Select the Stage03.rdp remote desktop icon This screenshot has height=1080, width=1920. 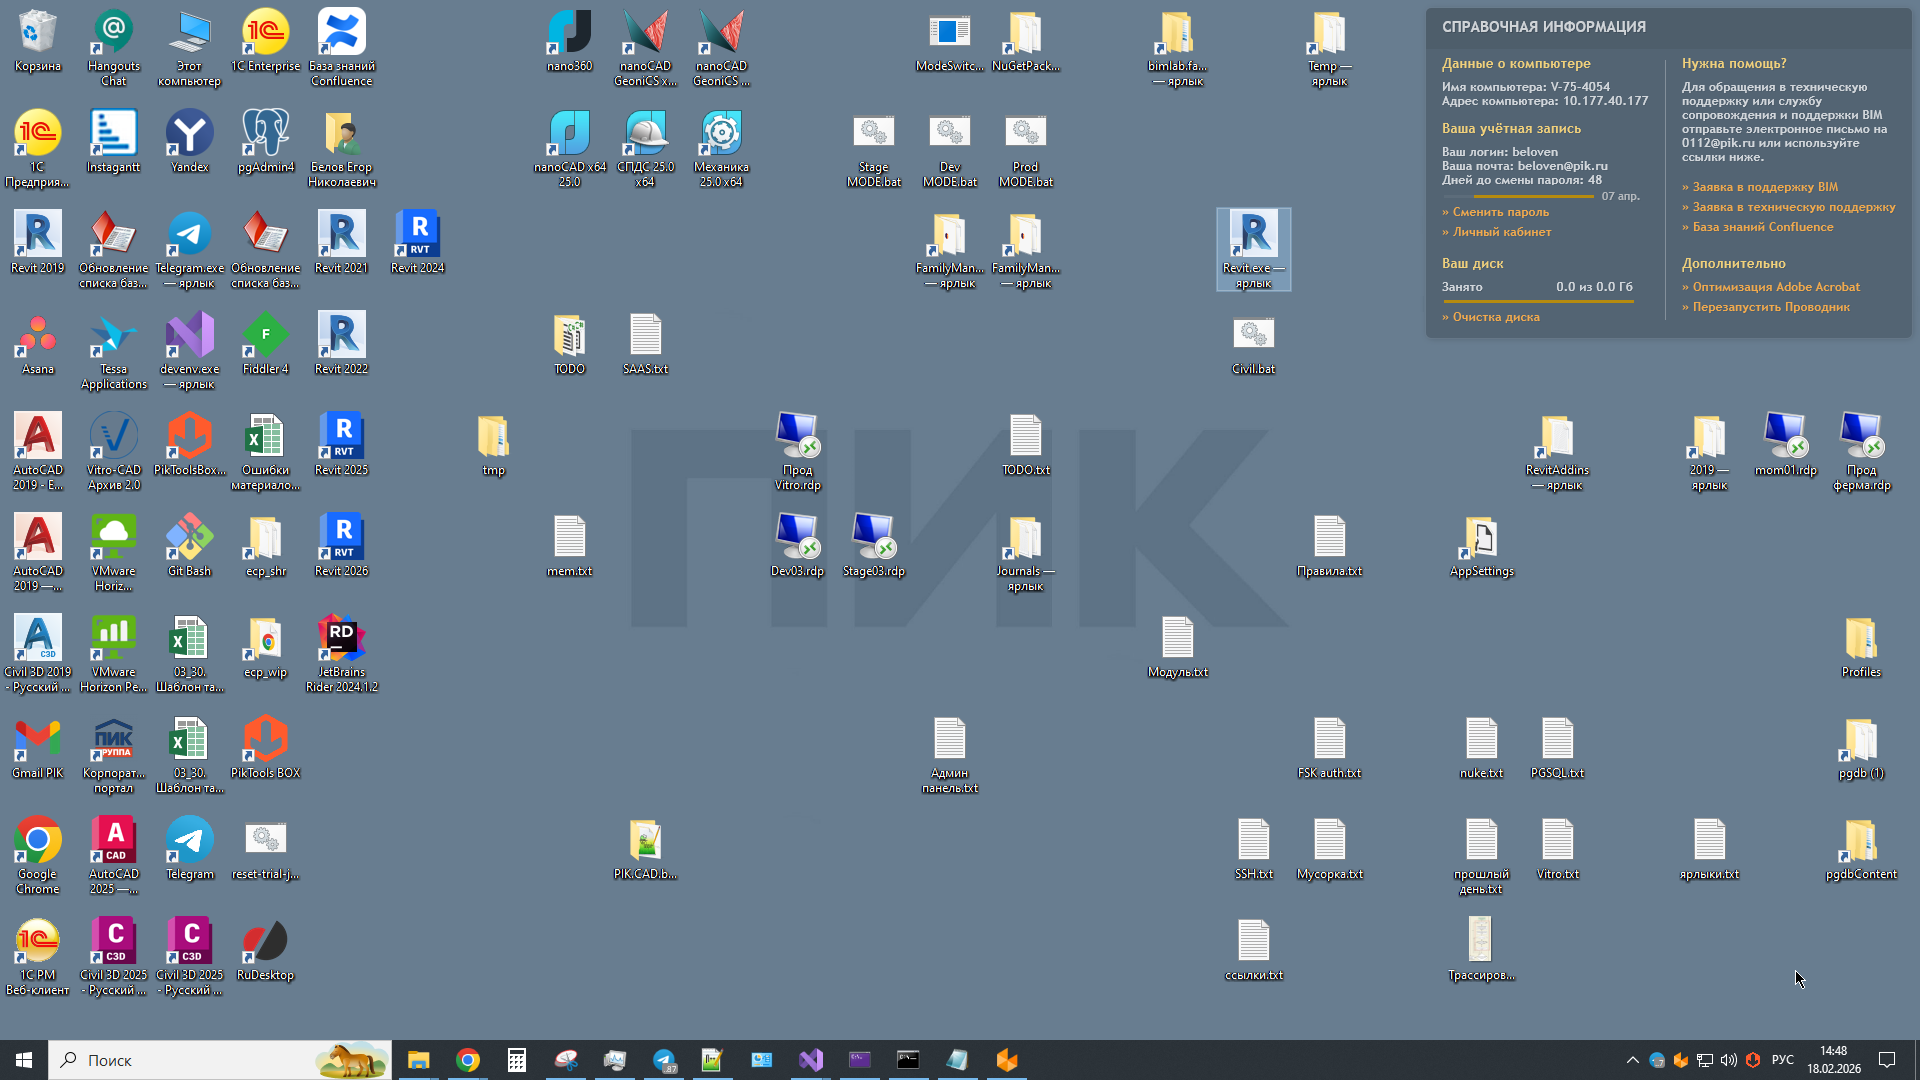coord(873,539)
